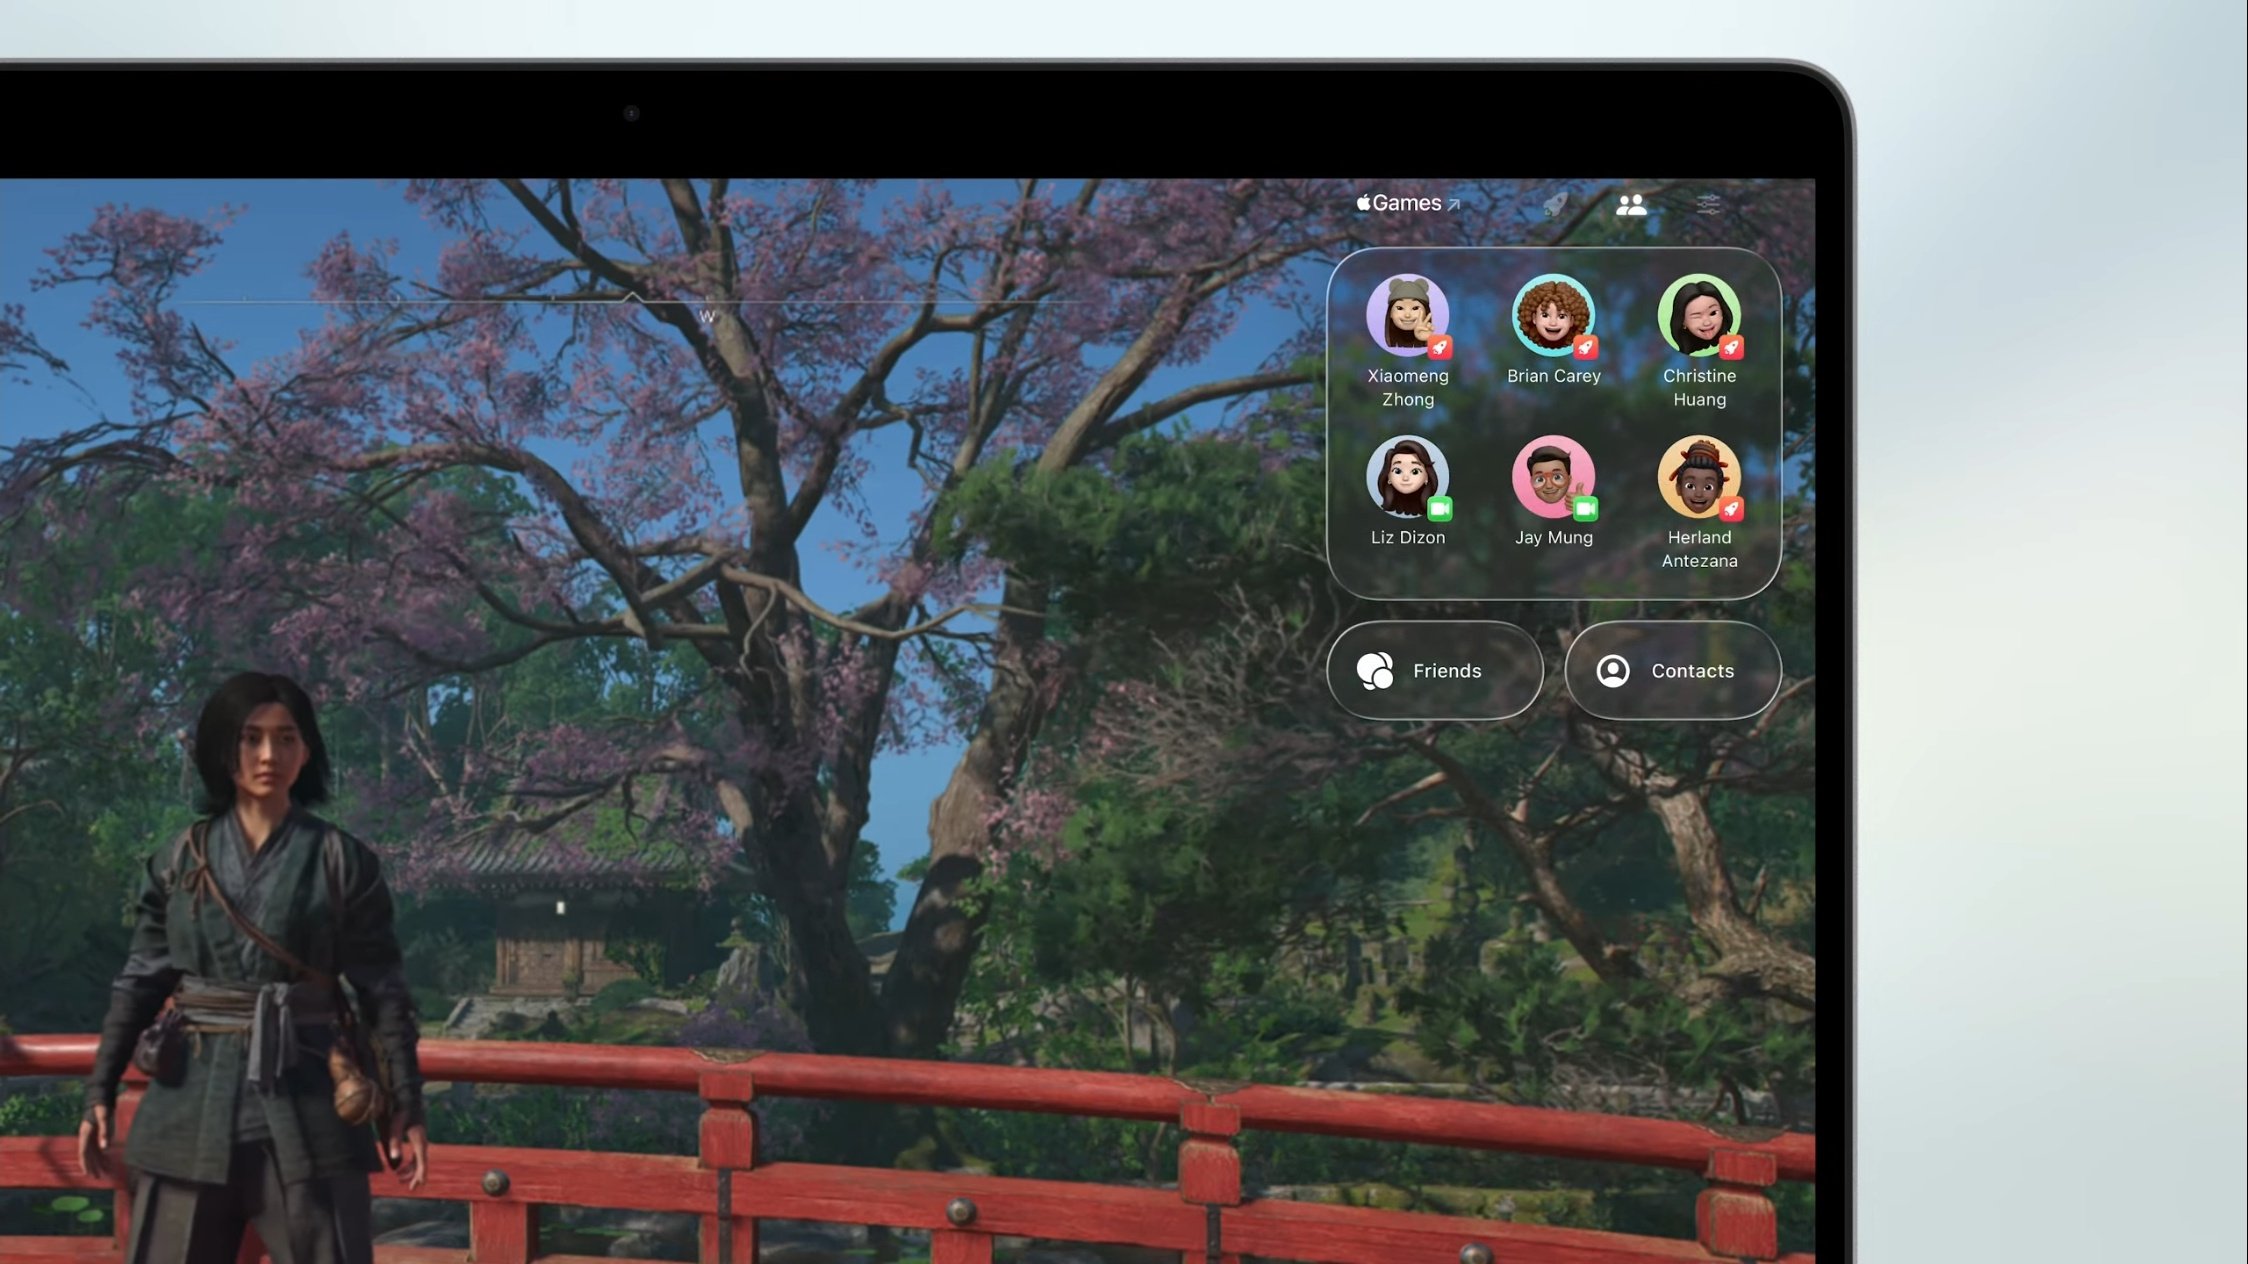Click the Christine Huang name label
This screenshot has width=2248, height=1264.
1699,387
